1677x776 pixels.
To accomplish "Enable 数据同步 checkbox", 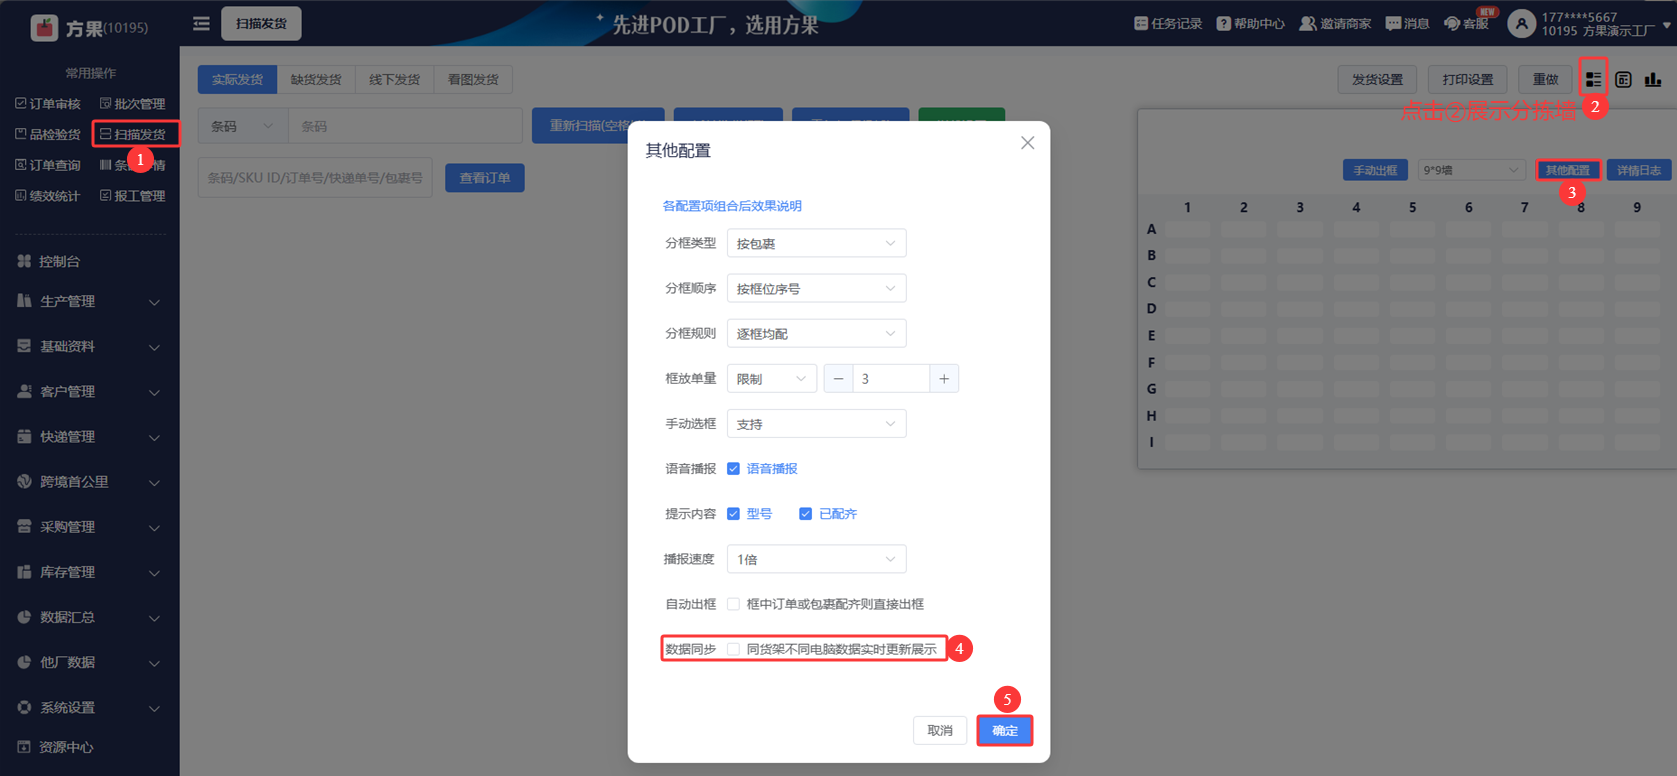I will click(733, 649).
